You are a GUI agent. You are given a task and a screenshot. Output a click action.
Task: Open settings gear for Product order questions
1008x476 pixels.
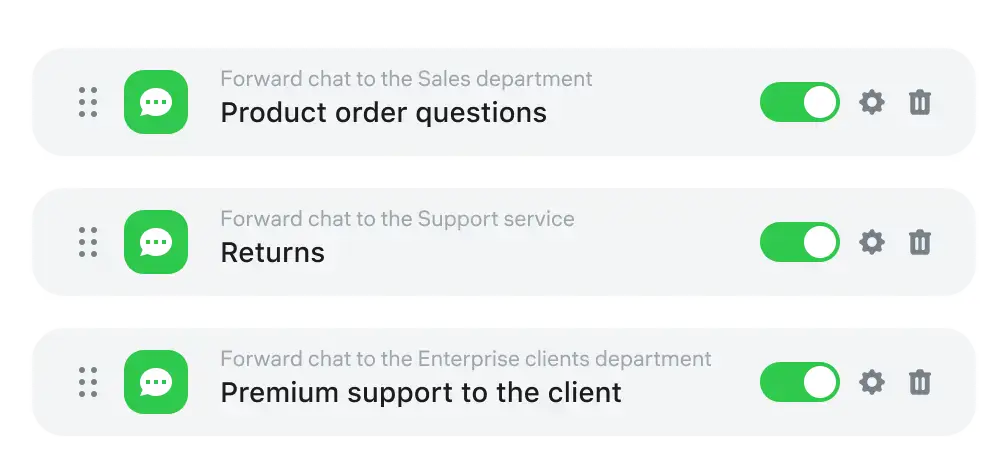click(x=872, y=102)
